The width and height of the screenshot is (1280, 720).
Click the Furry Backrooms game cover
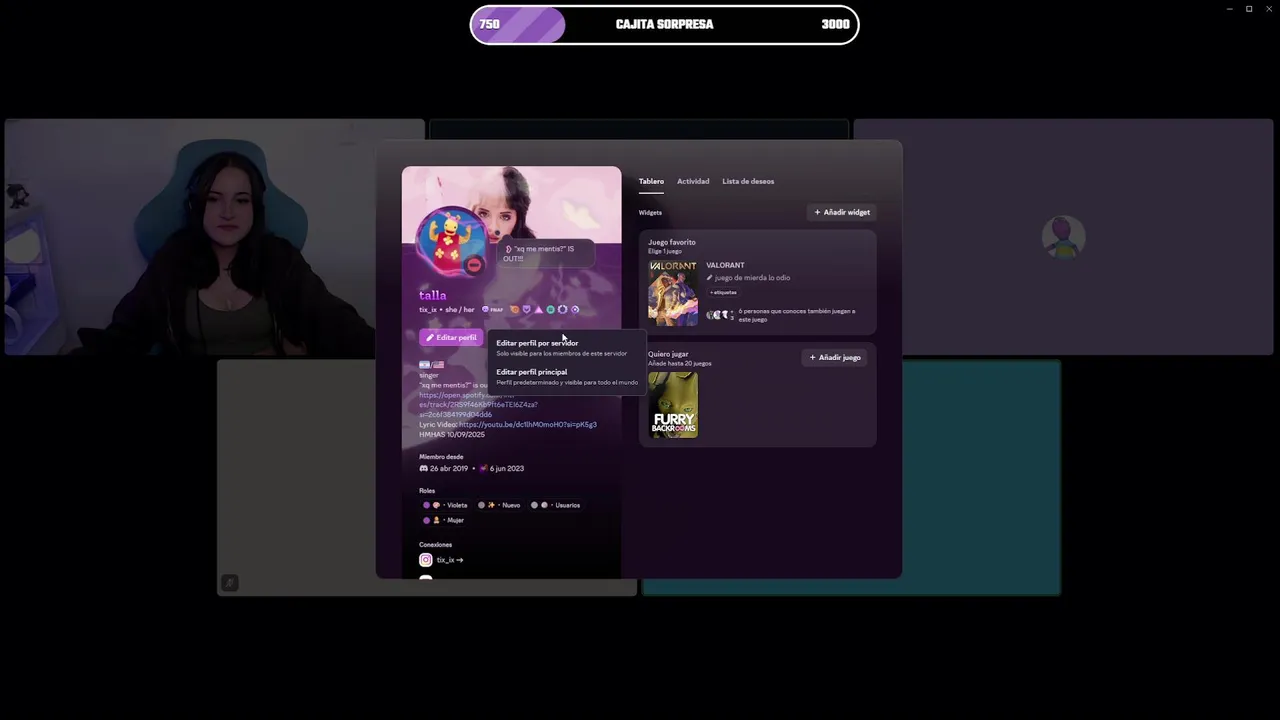(673, 405)
